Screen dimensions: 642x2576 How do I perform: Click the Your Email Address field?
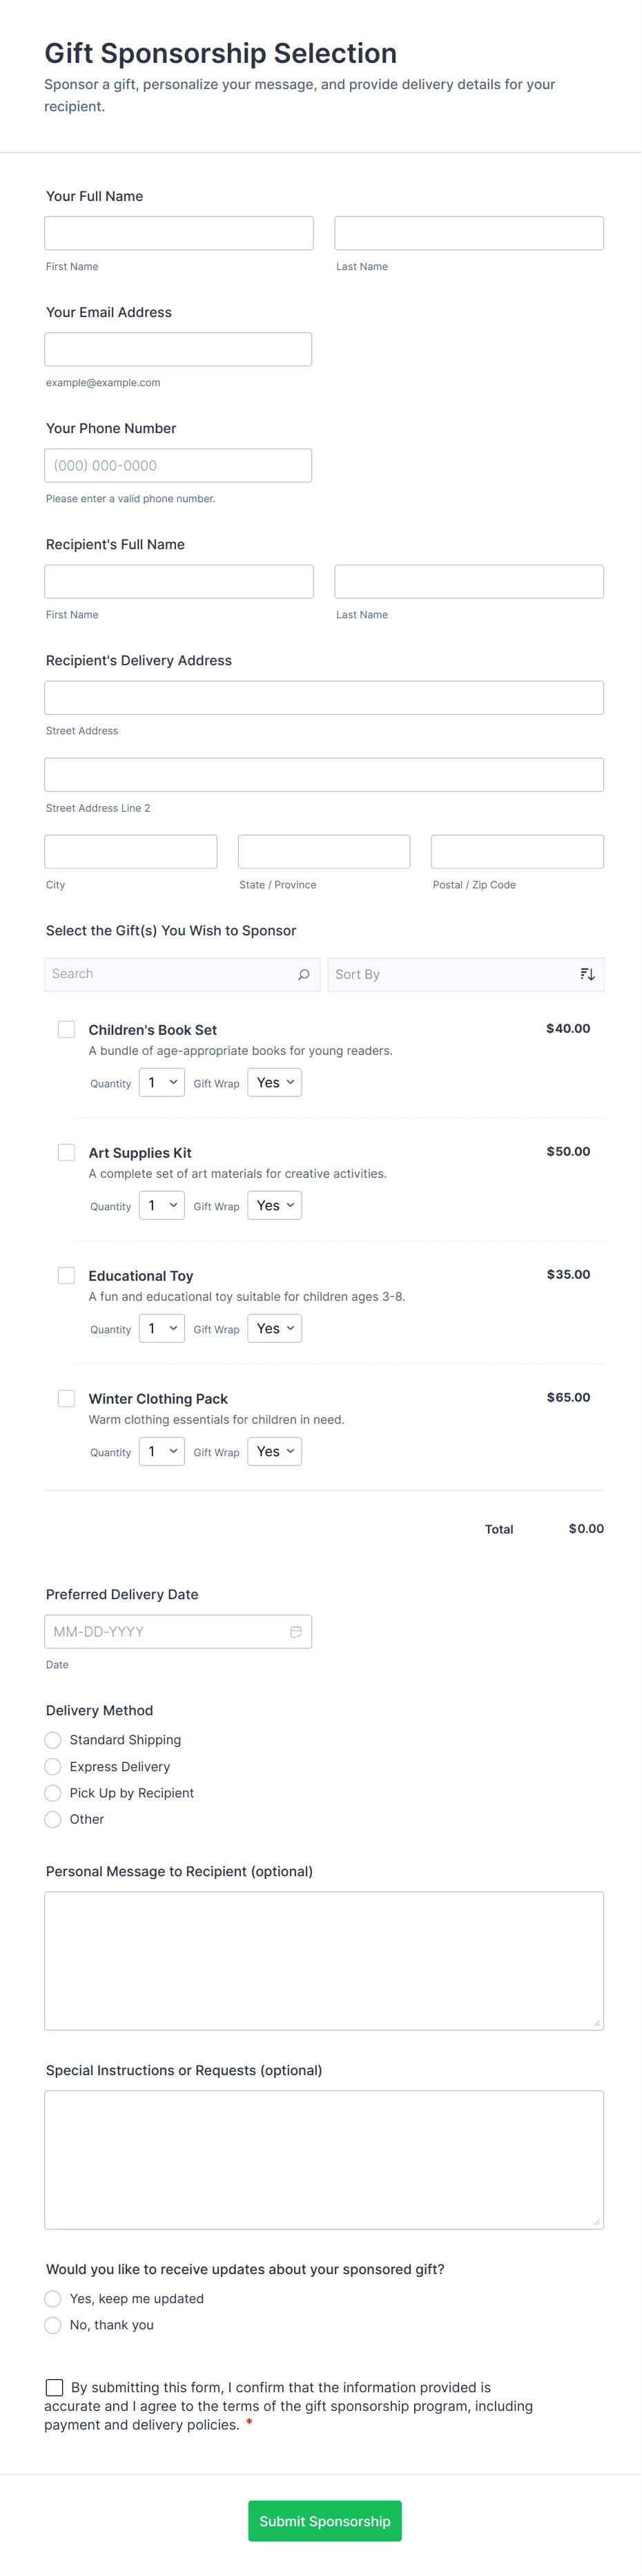coord(178,349)
